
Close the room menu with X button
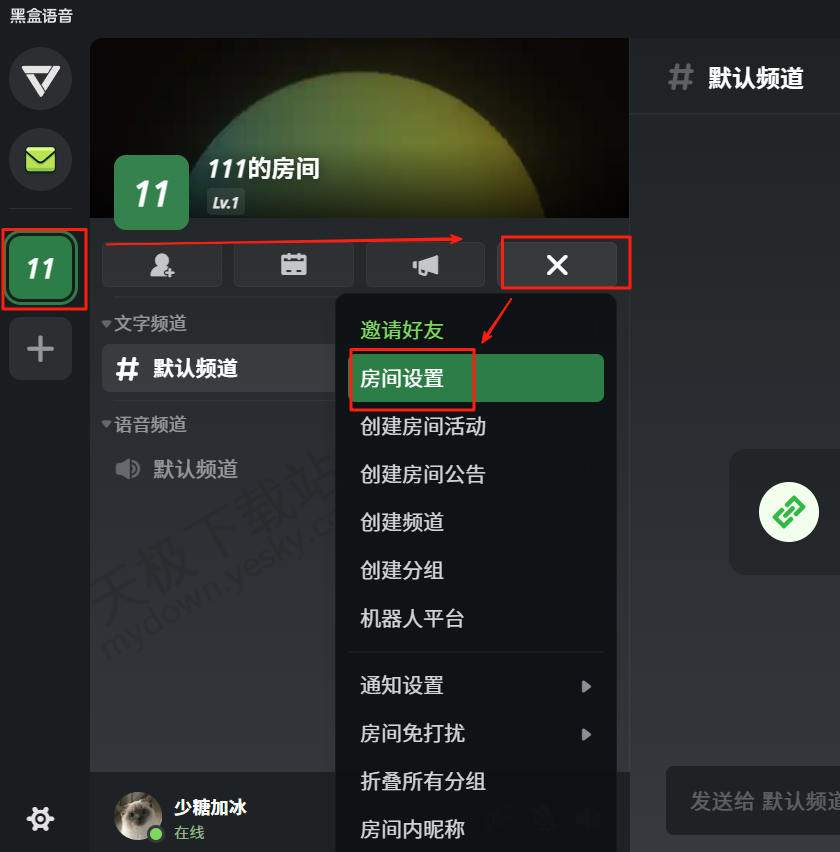[557, 265]
